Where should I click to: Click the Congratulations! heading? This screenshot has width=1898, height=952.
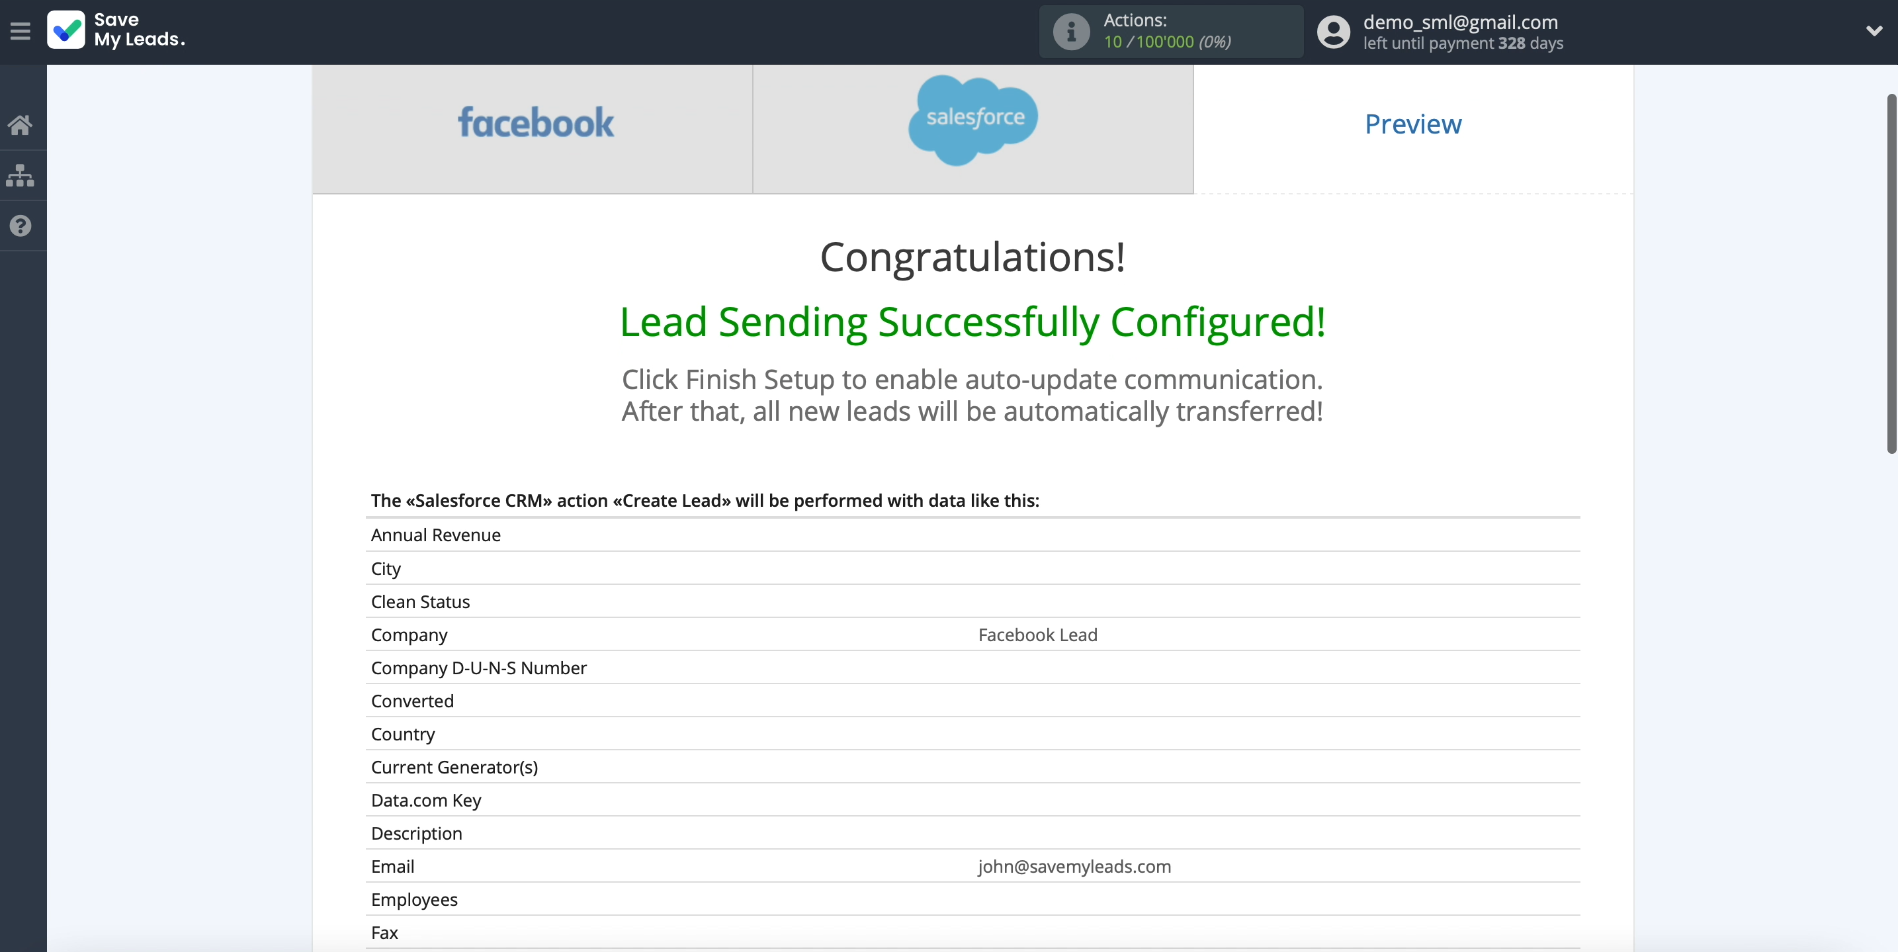tap(972, 258)
